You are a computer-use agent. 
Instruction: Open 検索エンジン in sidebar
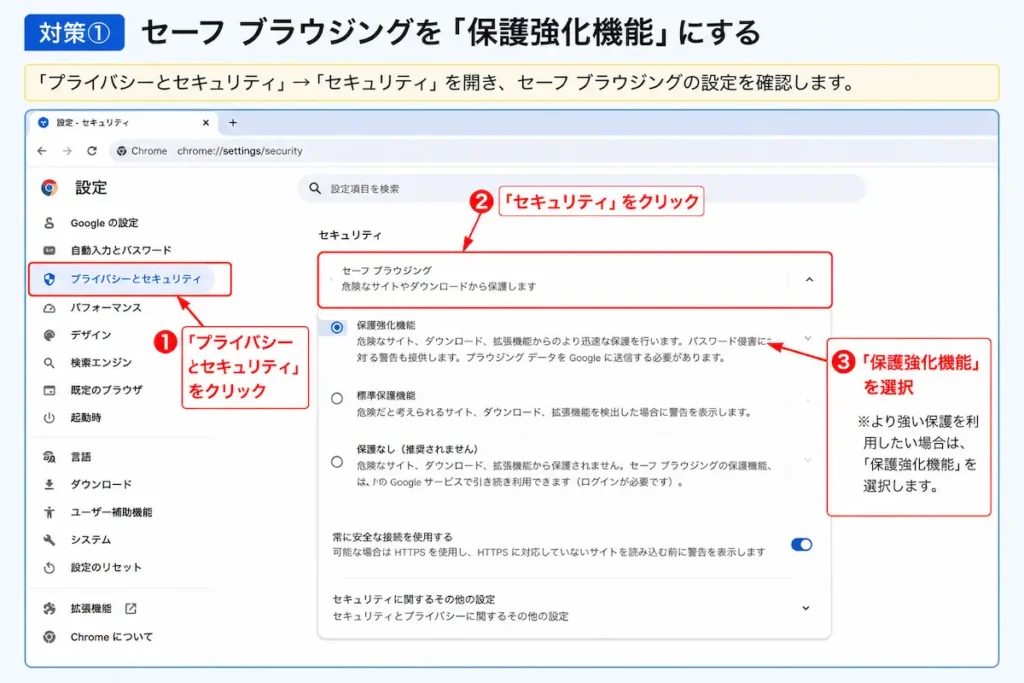click(101, 362)
